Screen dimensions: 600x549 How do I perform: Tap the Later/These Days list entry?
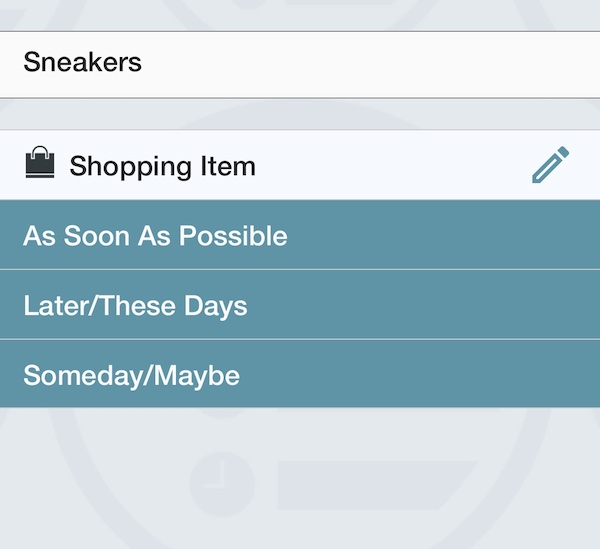300,304
